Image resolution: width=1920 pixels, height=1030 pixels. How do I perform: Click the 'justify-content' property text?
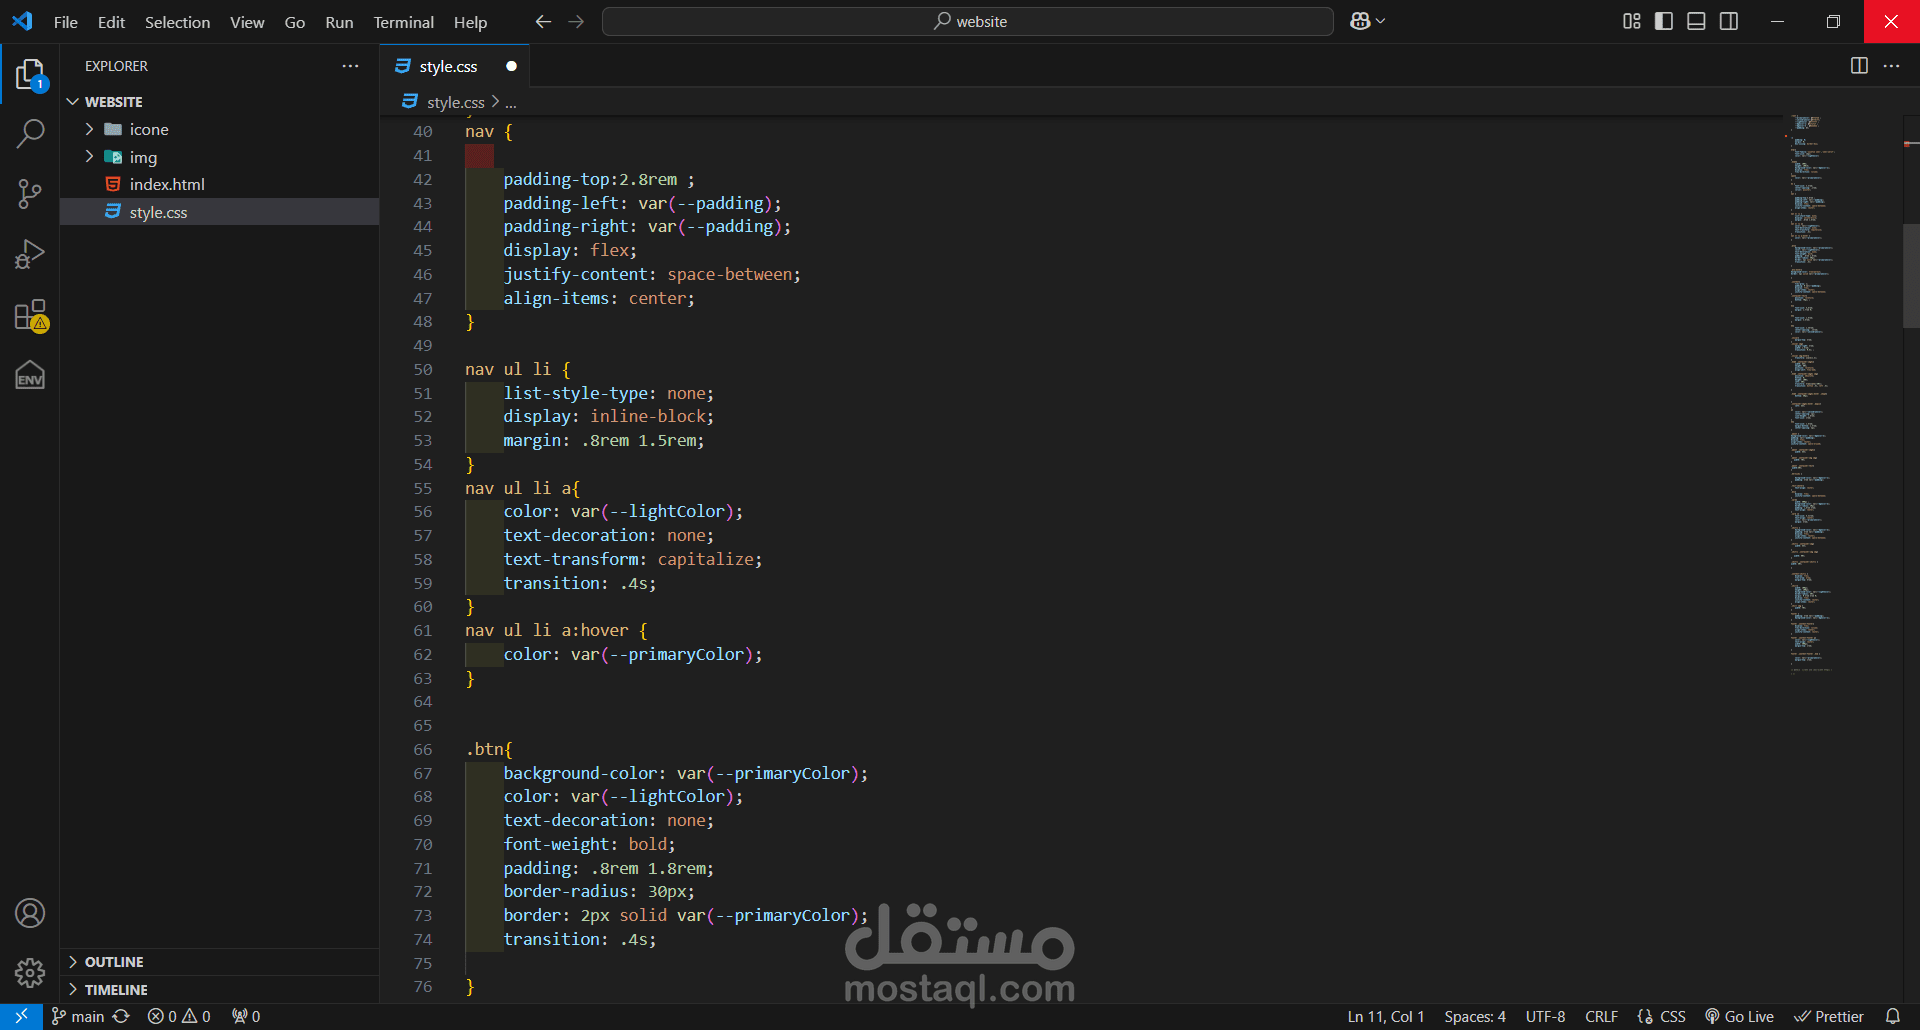[x=576, y=274]
